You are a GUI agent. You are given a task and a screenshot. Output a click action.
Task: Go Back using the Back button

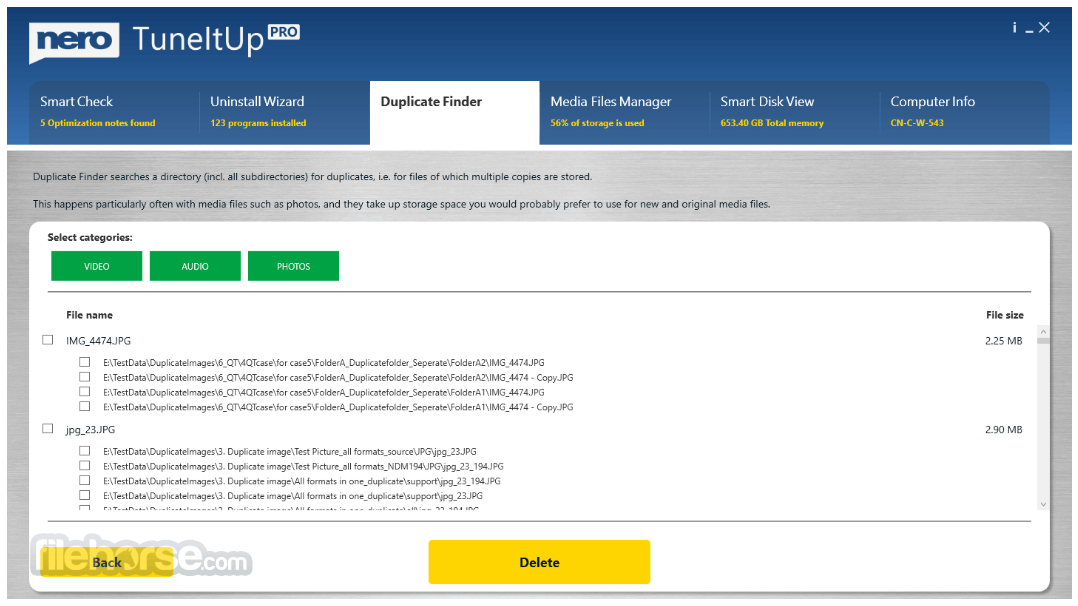(x=107, y=562)
